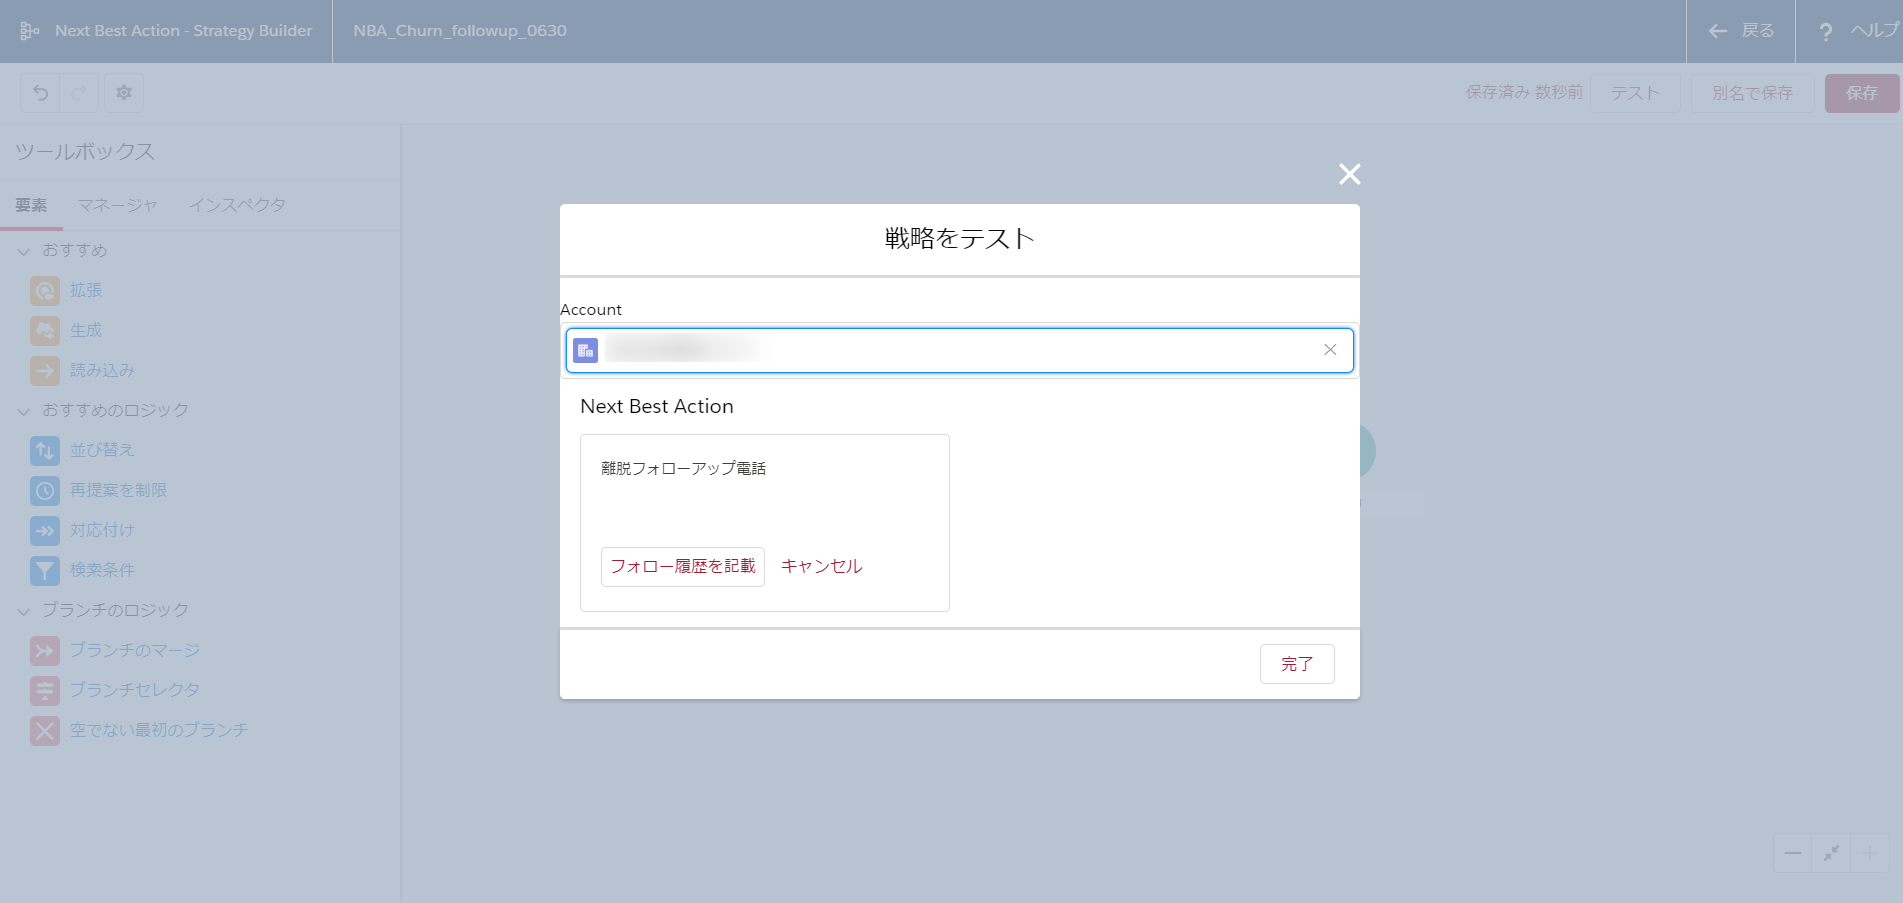1903x903 pixels.
Task: Select the 検索条件 filter funnel icon
Action: [45, 571]
